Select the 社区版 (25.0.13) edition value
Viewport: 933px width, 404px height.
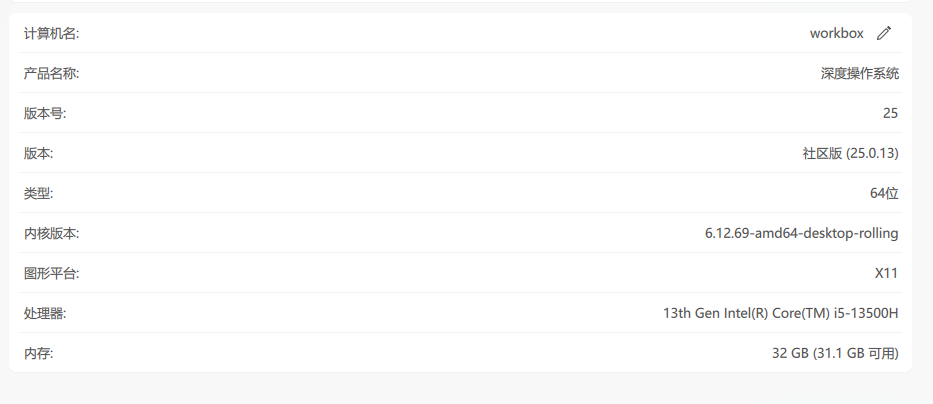[x=850, y=153]
